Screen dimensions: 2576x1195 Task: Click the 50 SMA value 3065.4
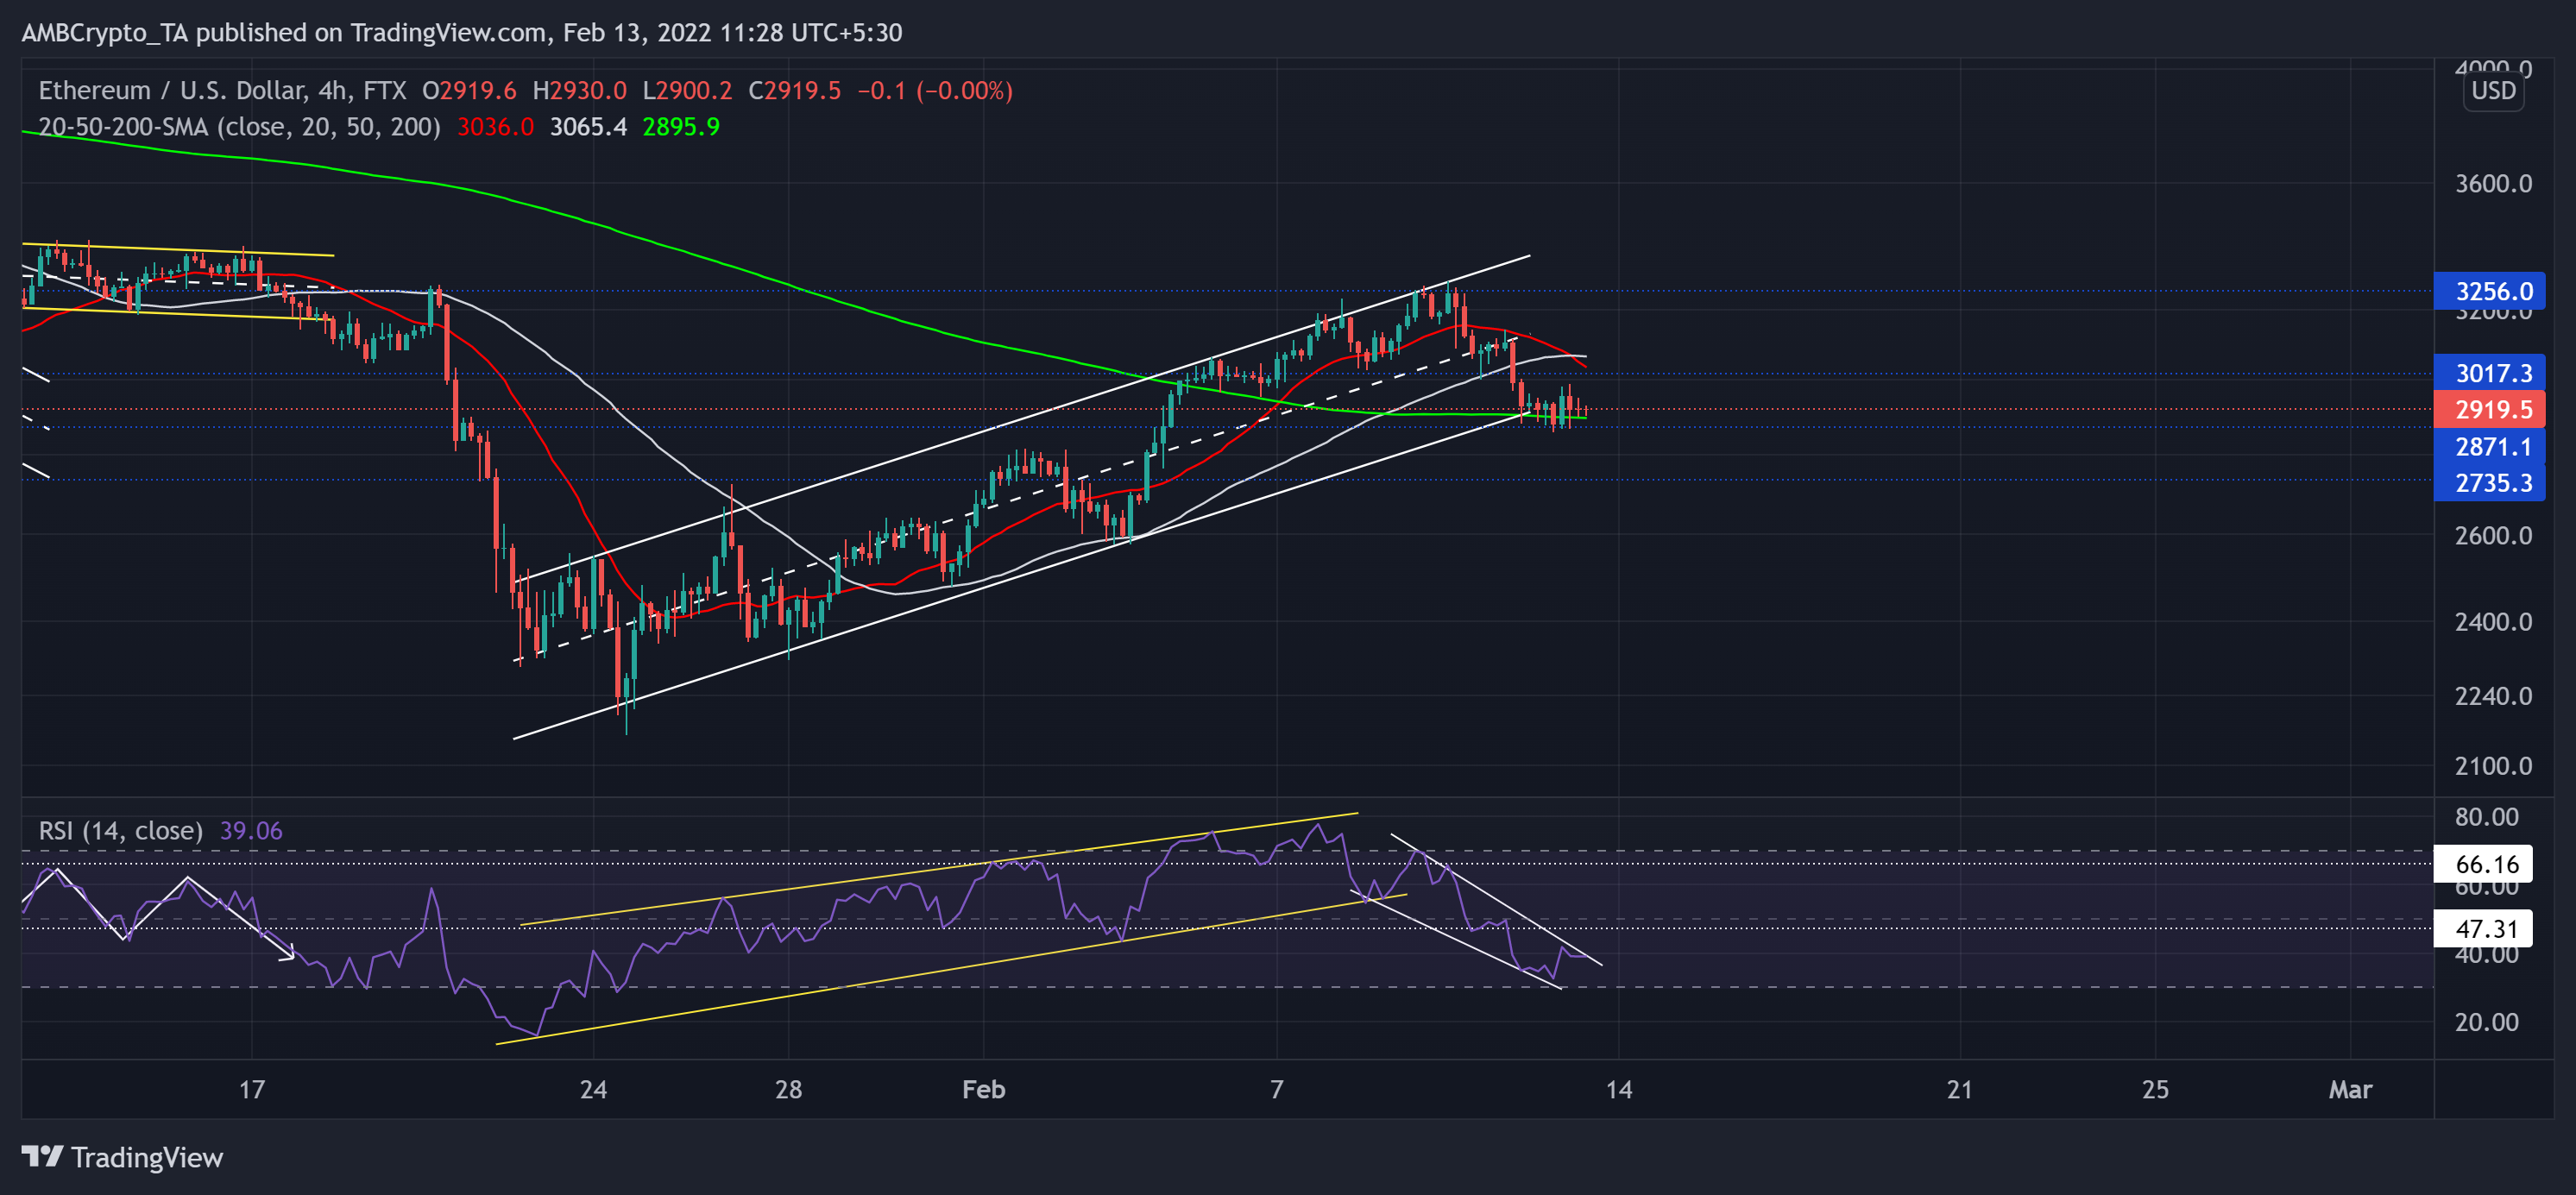(588, 127)
